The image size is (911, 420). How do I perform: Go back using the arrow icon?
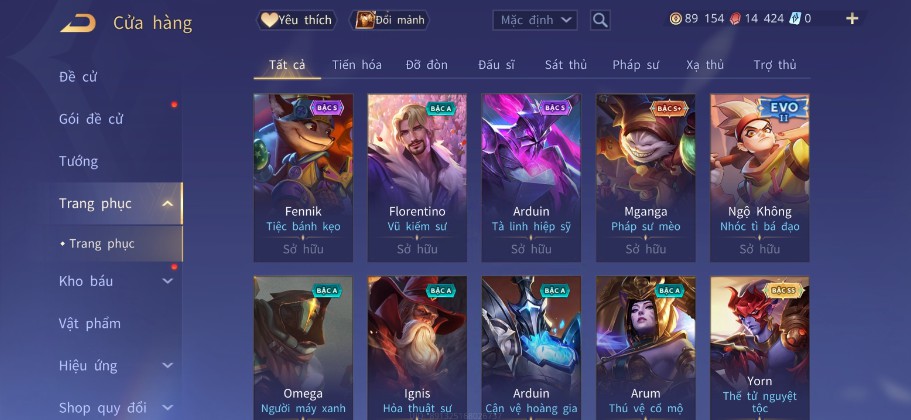pos(78,23)
